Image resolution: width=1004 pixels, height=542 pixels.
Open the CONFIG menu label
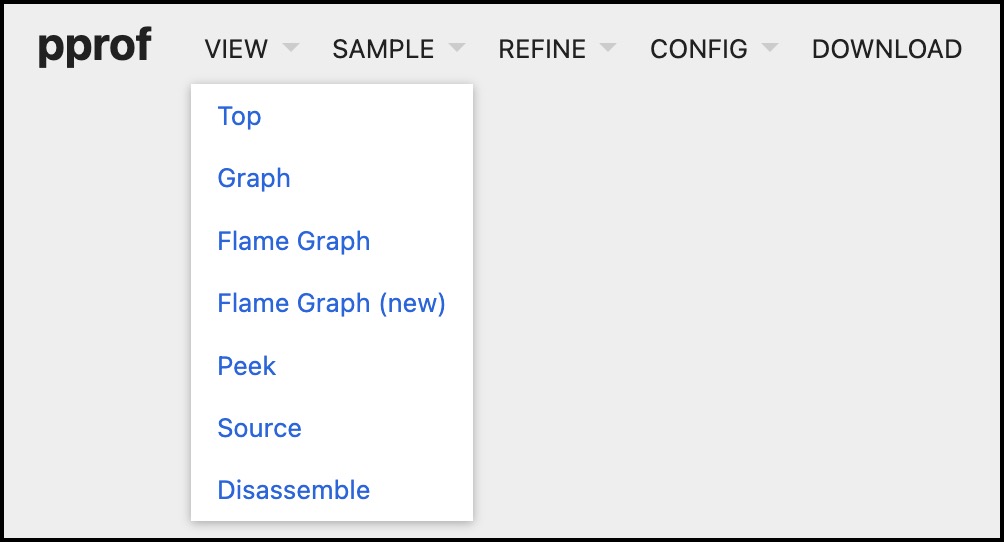click(x=698, y=48)
